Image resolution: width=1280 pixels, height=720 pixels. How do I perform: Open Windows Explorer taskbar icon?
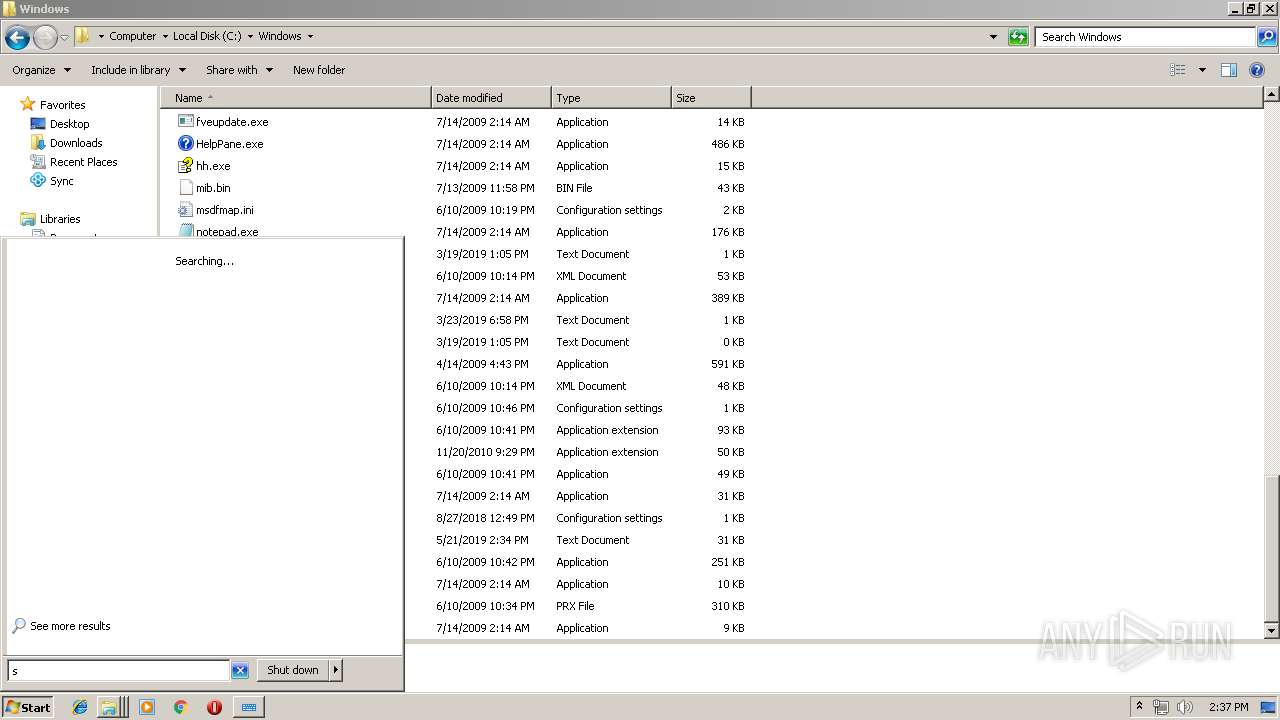(x=111, y=707)
